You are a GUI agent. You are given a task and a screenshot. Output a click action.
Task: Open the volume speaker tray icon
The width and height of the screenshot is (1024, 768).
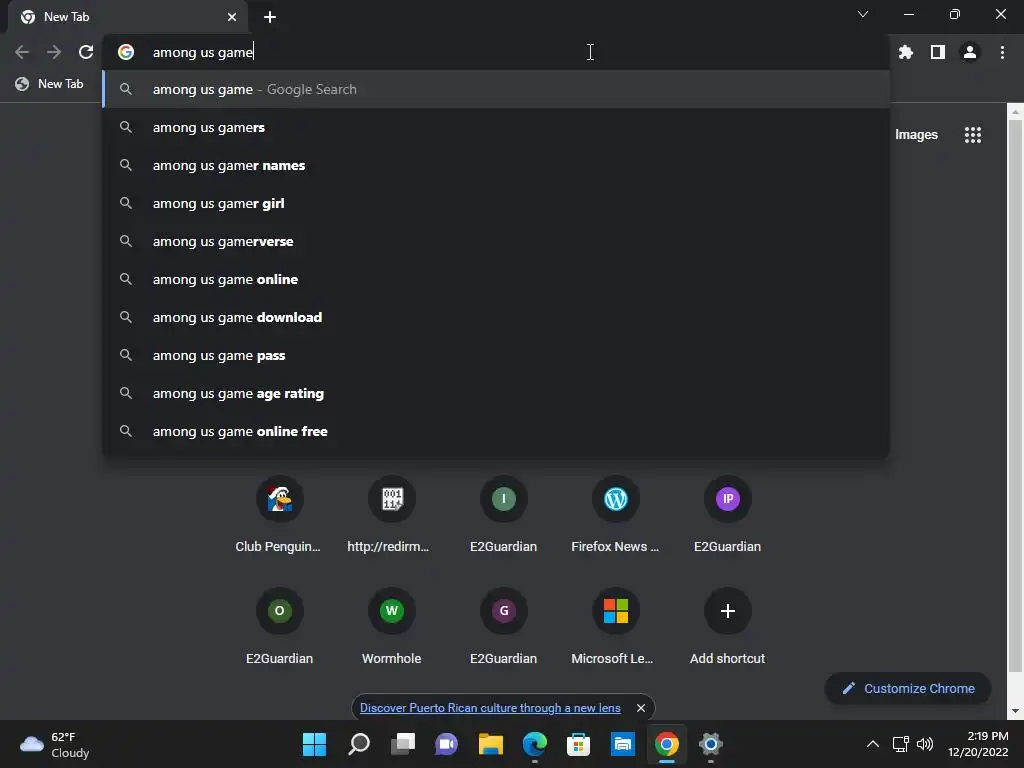point(925,744)
